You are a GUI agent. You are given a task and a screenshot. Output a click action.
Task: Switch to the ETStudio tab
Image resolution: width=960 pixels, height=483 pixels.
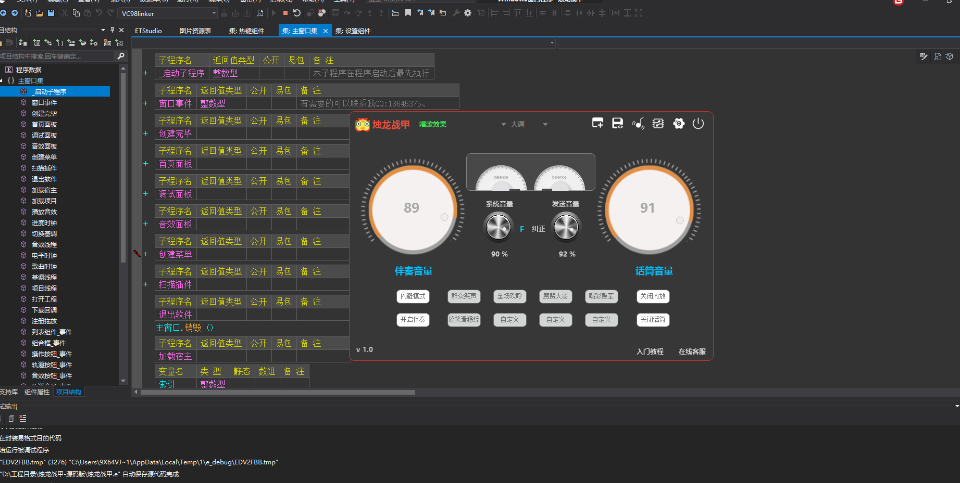tap(147, 31)
